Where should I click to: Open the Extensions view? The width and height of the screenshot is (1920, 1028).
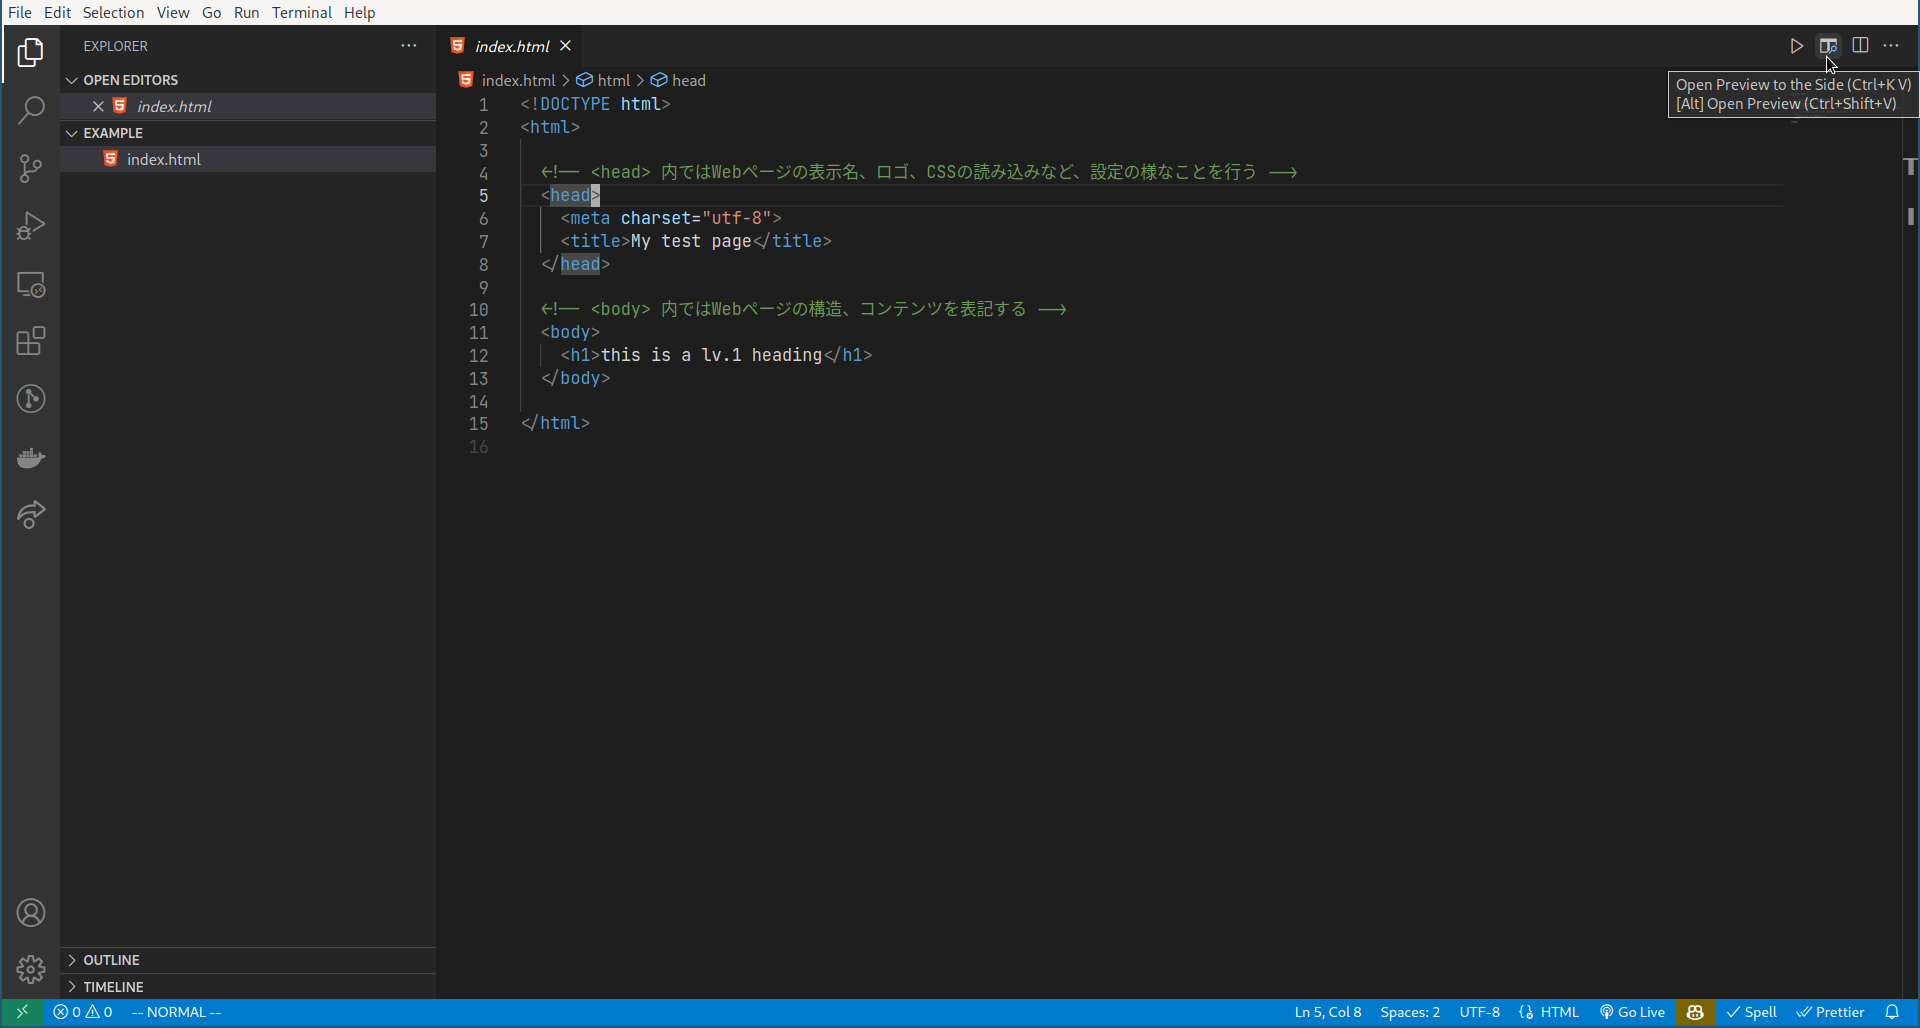[31, 341]
